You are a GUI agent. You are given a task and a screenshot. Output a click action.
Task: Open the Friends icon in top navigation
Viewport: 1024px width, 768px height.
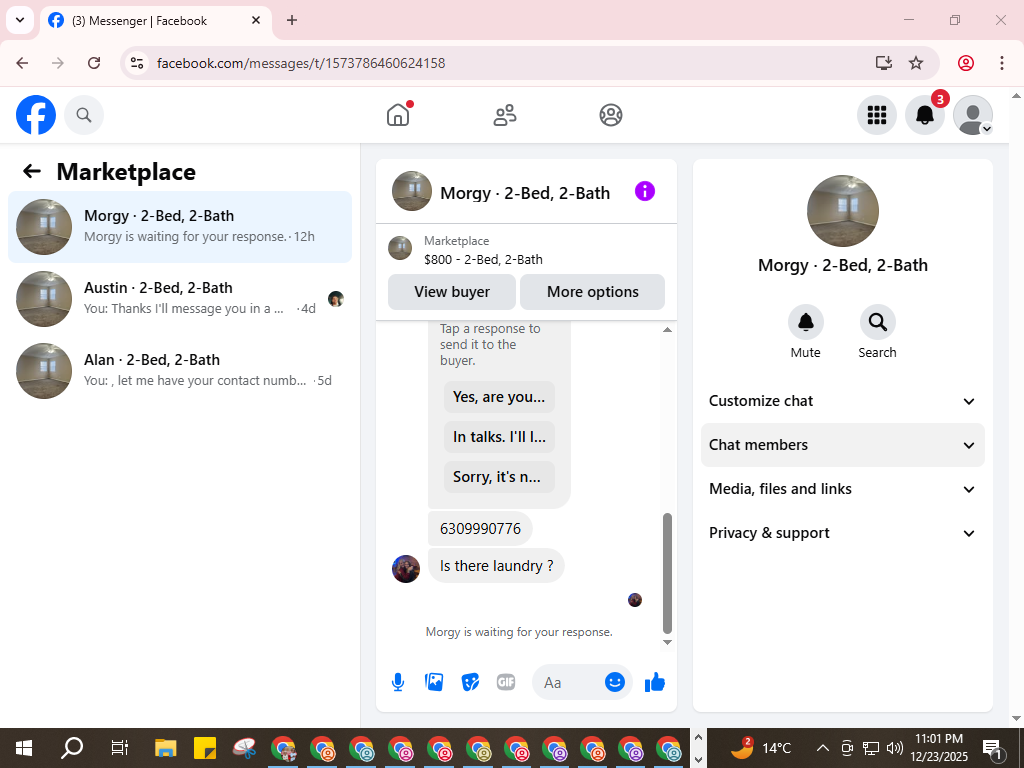click(505, 115)
